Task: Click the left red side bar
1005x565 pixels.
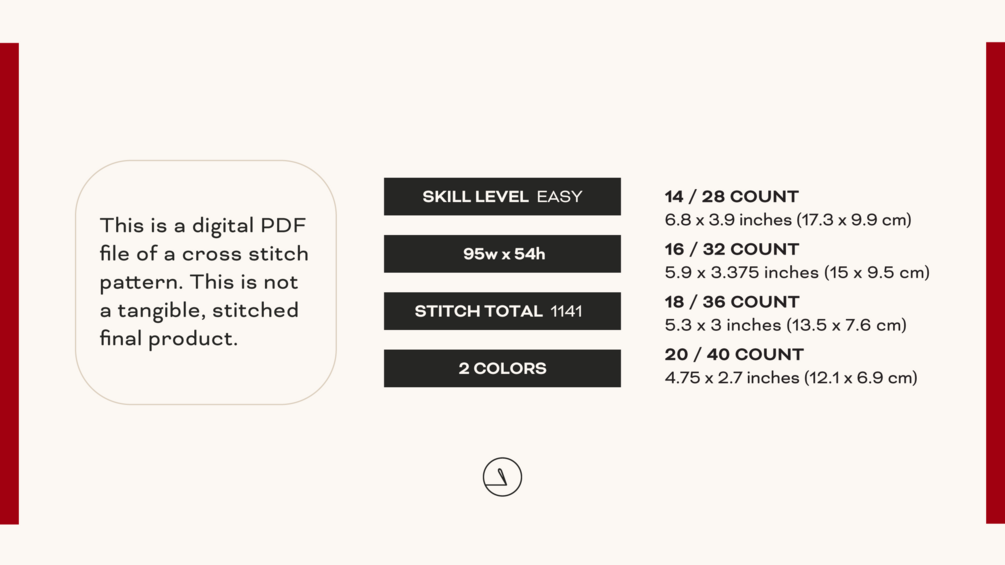Action: pyautogui.click(x=9, y=283)
